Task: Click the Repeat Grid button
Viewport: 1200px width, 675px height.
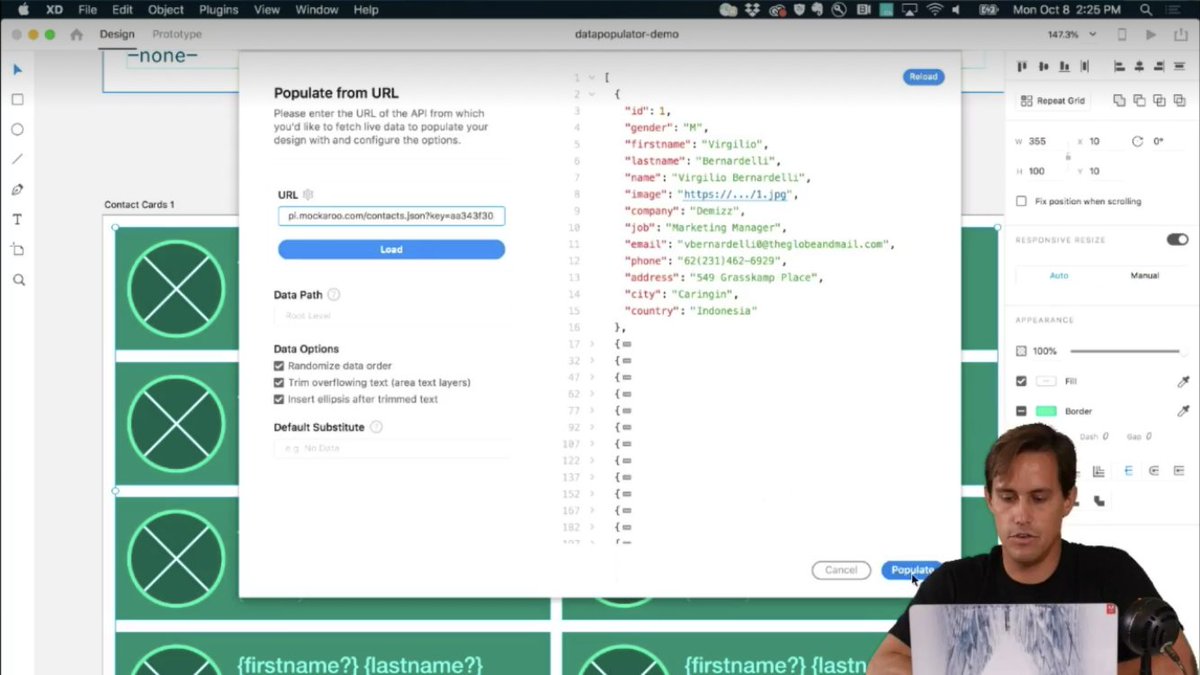Action: tap(1052, 100)
